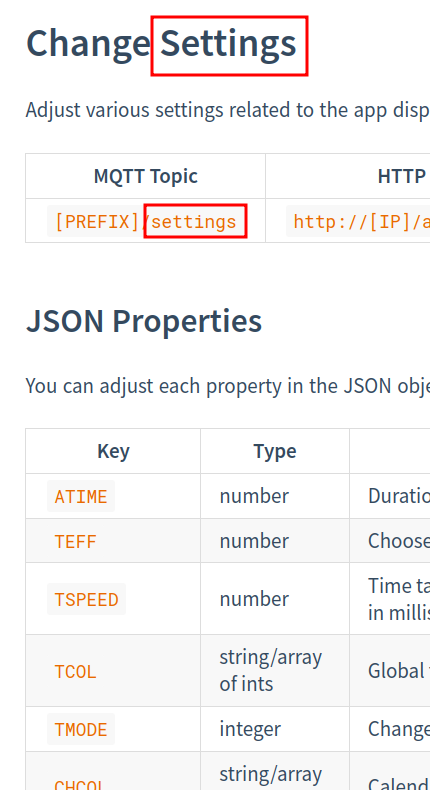Click the 'Adjust various settings' description paragraph

pos(228,109)
